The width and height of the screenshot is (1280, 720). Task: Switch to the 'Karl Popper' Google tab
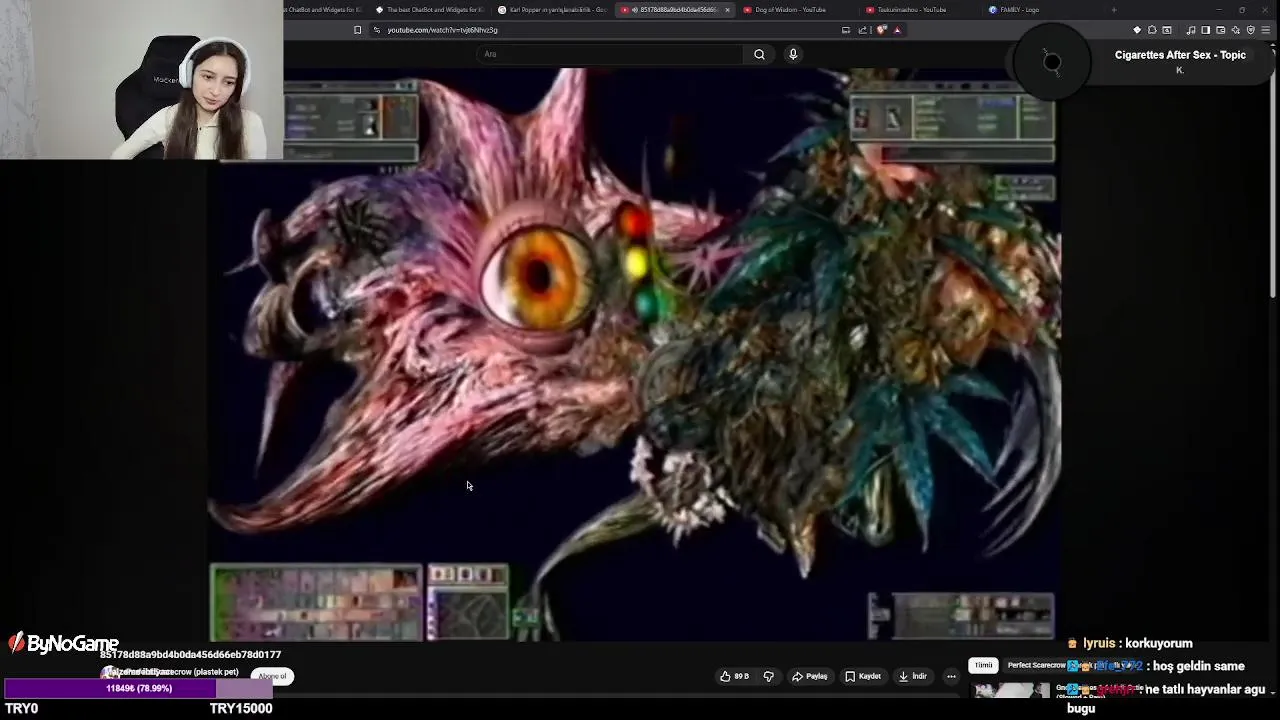click(x=553, y=10)
